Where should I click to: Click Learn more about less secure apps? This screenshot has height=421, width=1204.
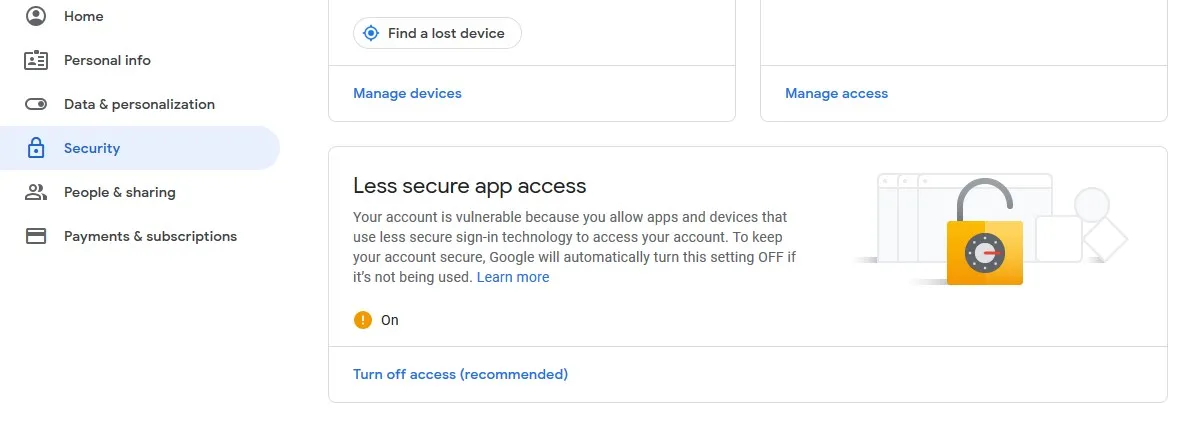tap(513, 277)
